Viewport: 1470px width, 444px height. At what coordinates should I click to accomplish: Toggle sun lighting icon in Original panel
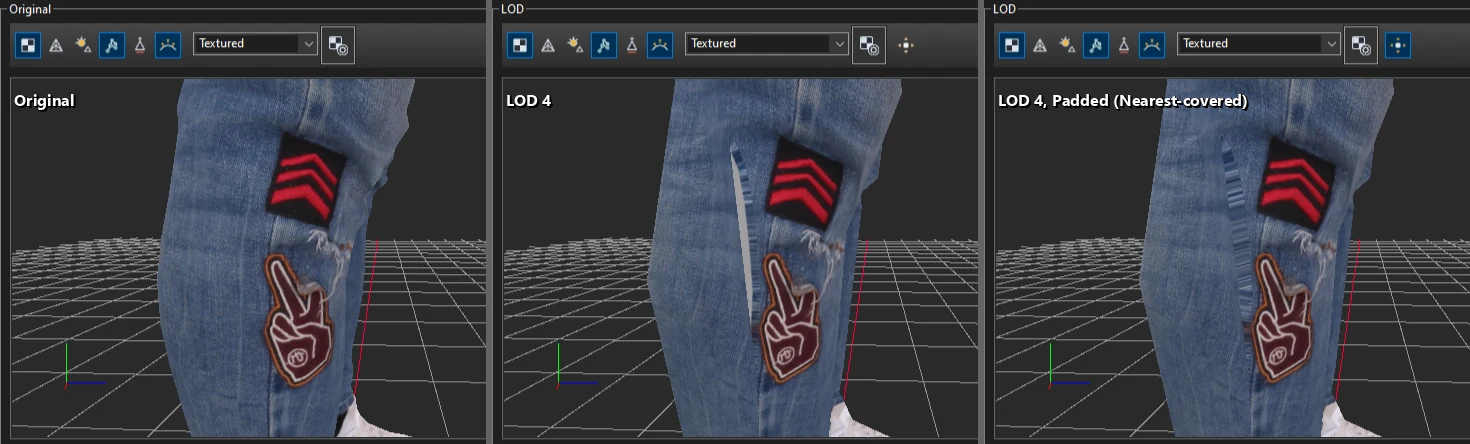[x=84, y=45]
